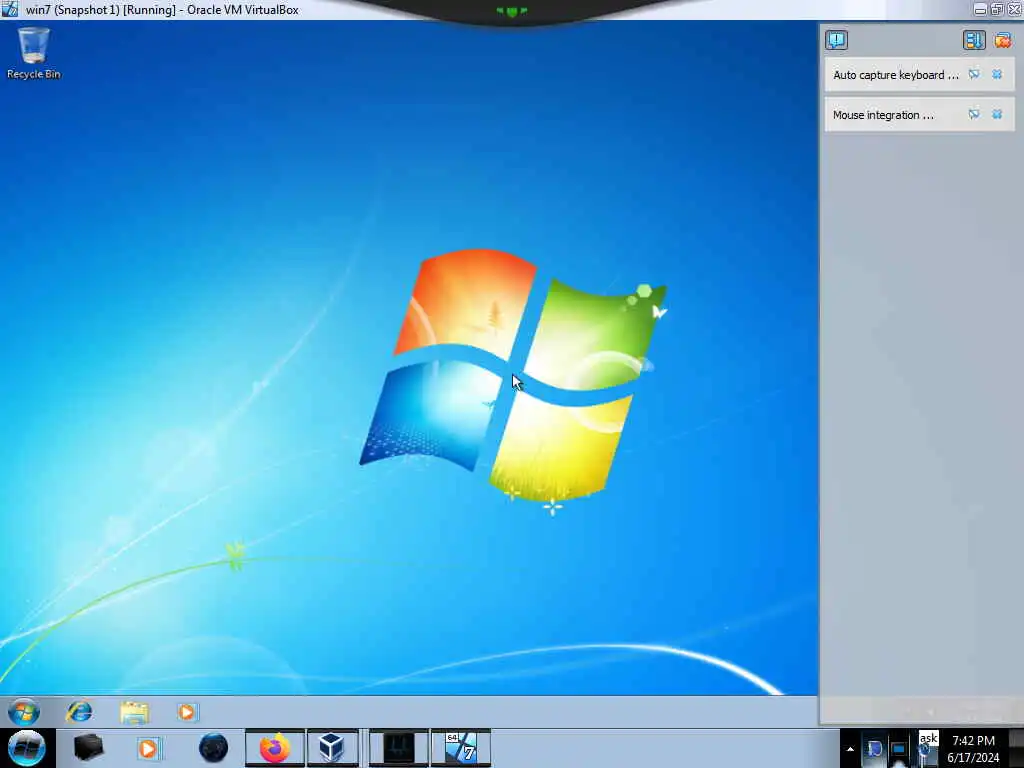Open help for Auto capture keyboard notification
The width and height of the screenshot is (1024, 768).
[974, 74]
